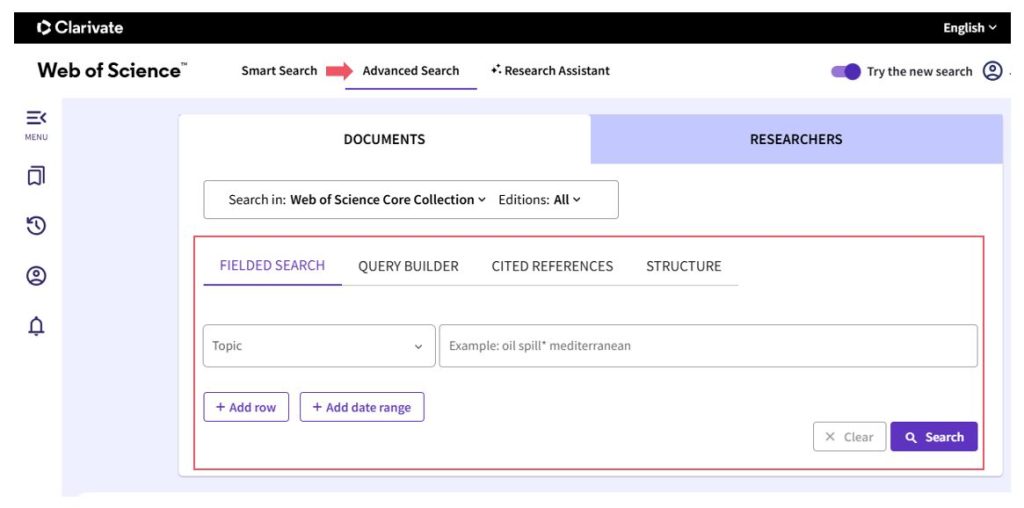Image resolution: width=1024 pixels, height=508 pixels.
Task: Open search history clock icon
Action: pyautogui.click(x=36, y=226)
